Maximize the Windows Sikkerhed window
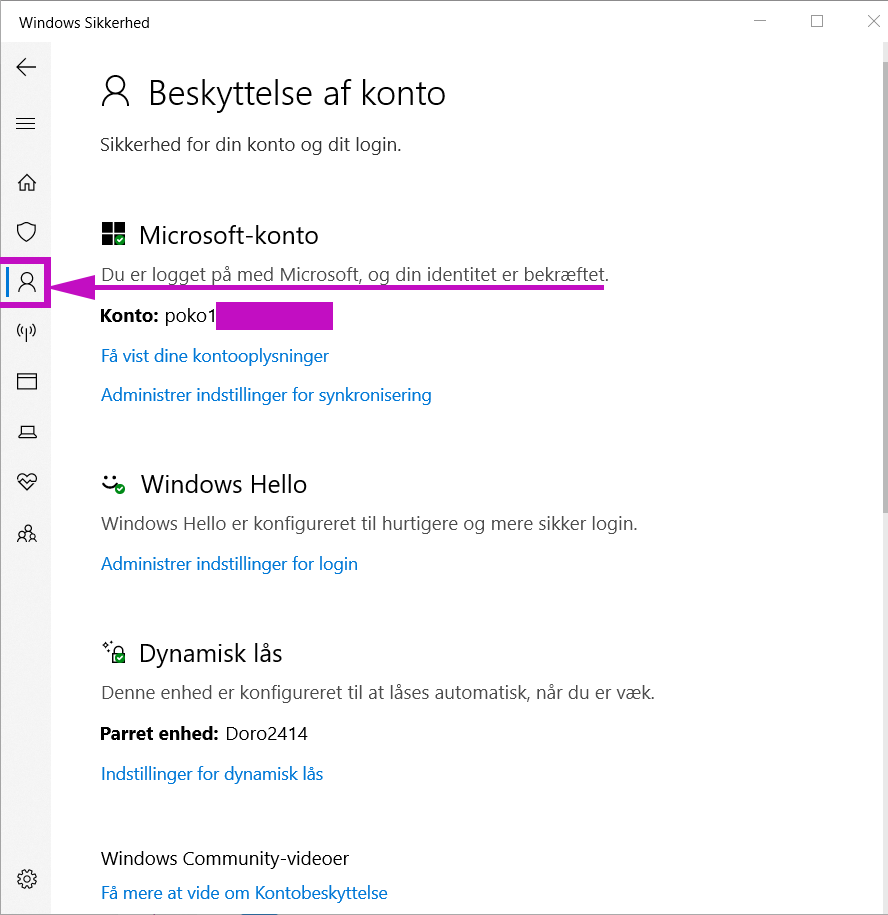The width and height of the screenshot is (888, 915). click(817, 21)
